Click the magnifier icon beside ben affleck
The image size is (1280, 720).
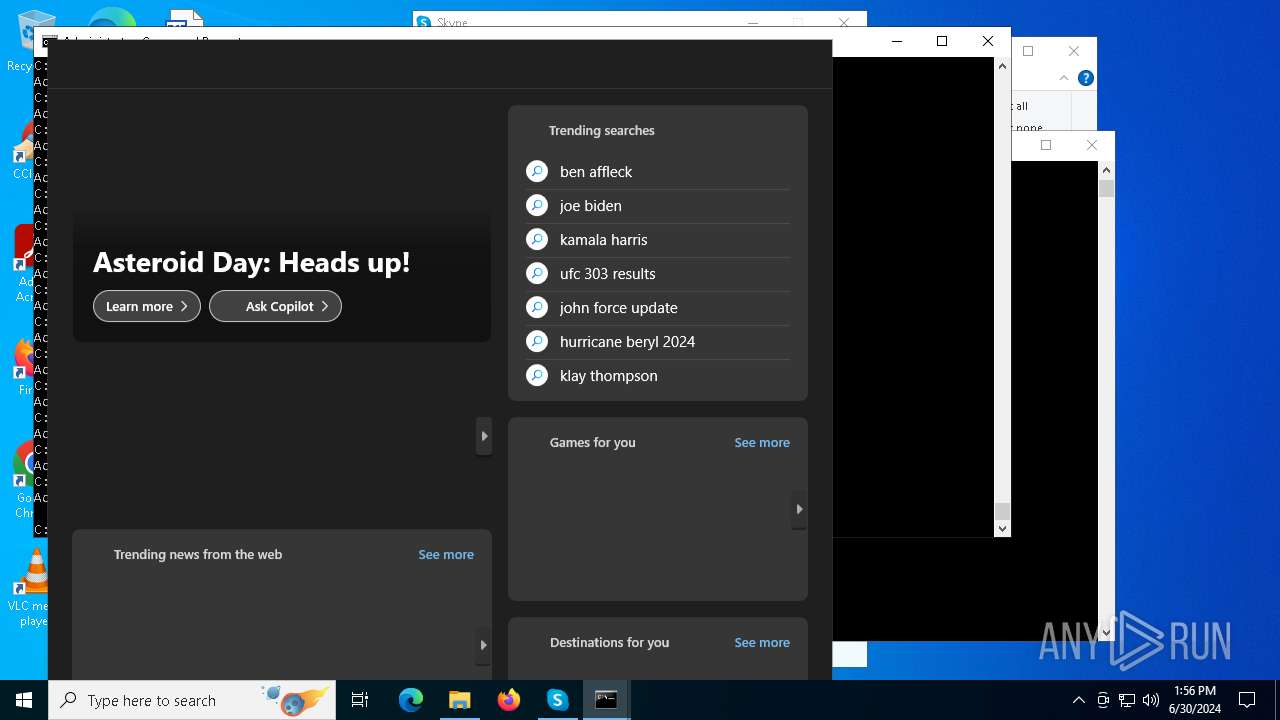537,172
